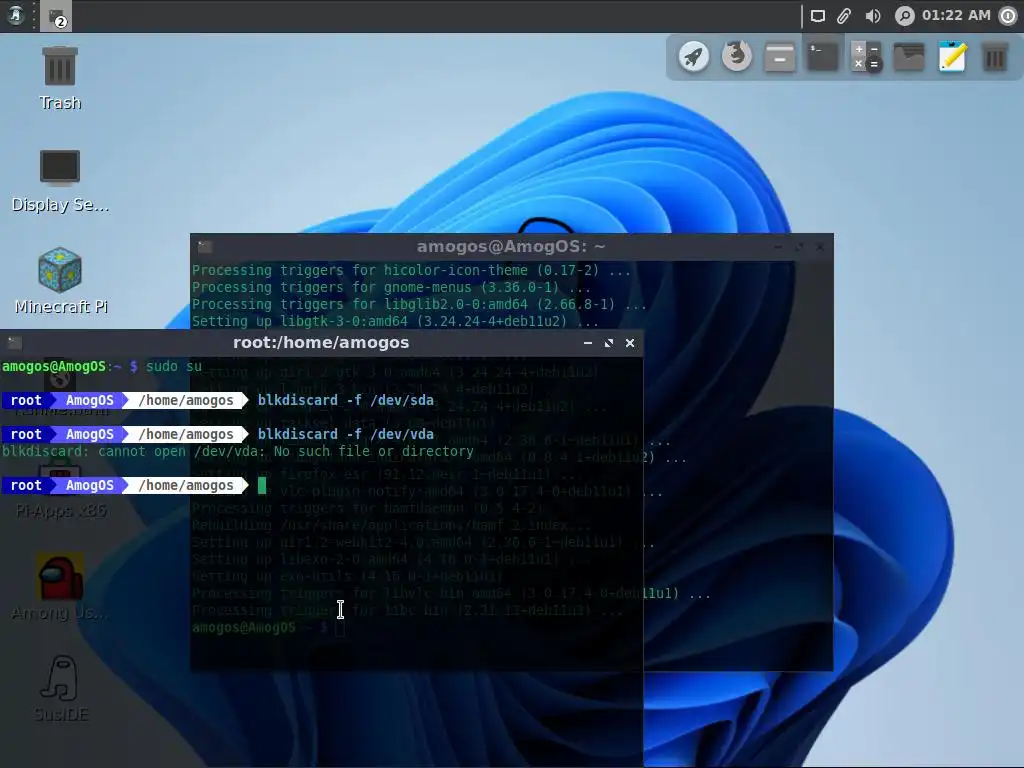
Task: Open the power session button in panel
Action: [x=1008, y=16]
